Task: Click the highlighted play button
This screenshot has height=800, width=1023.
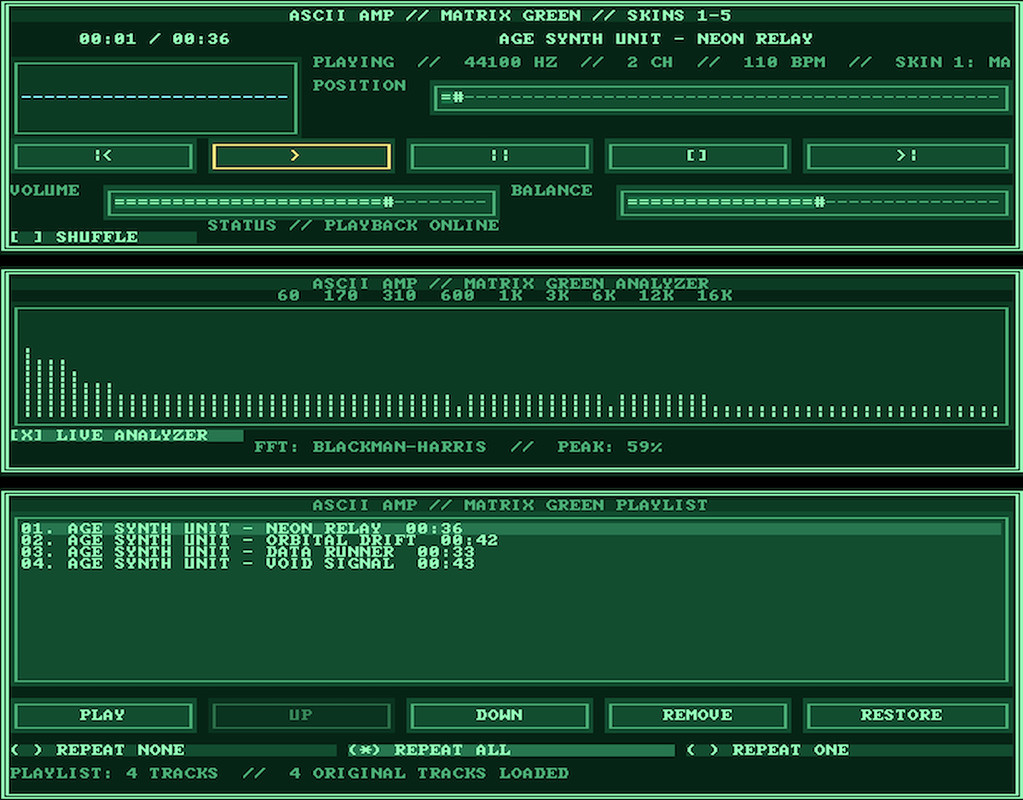Action: pyautogui.click(x=301, y=156)
